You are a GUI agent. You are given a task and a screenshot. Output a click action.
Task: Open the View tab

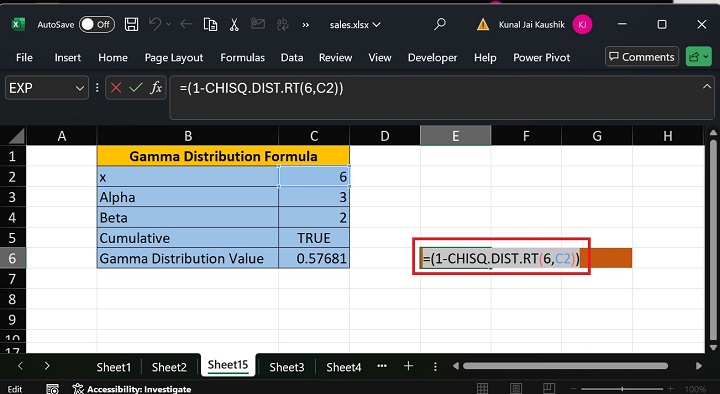[380, 57]
